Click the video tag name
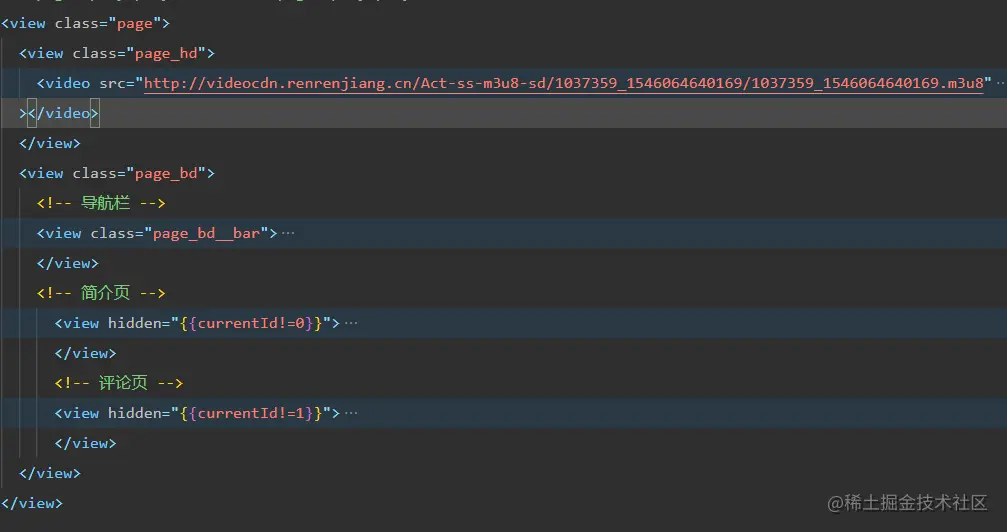 click(x=67, y=84)
